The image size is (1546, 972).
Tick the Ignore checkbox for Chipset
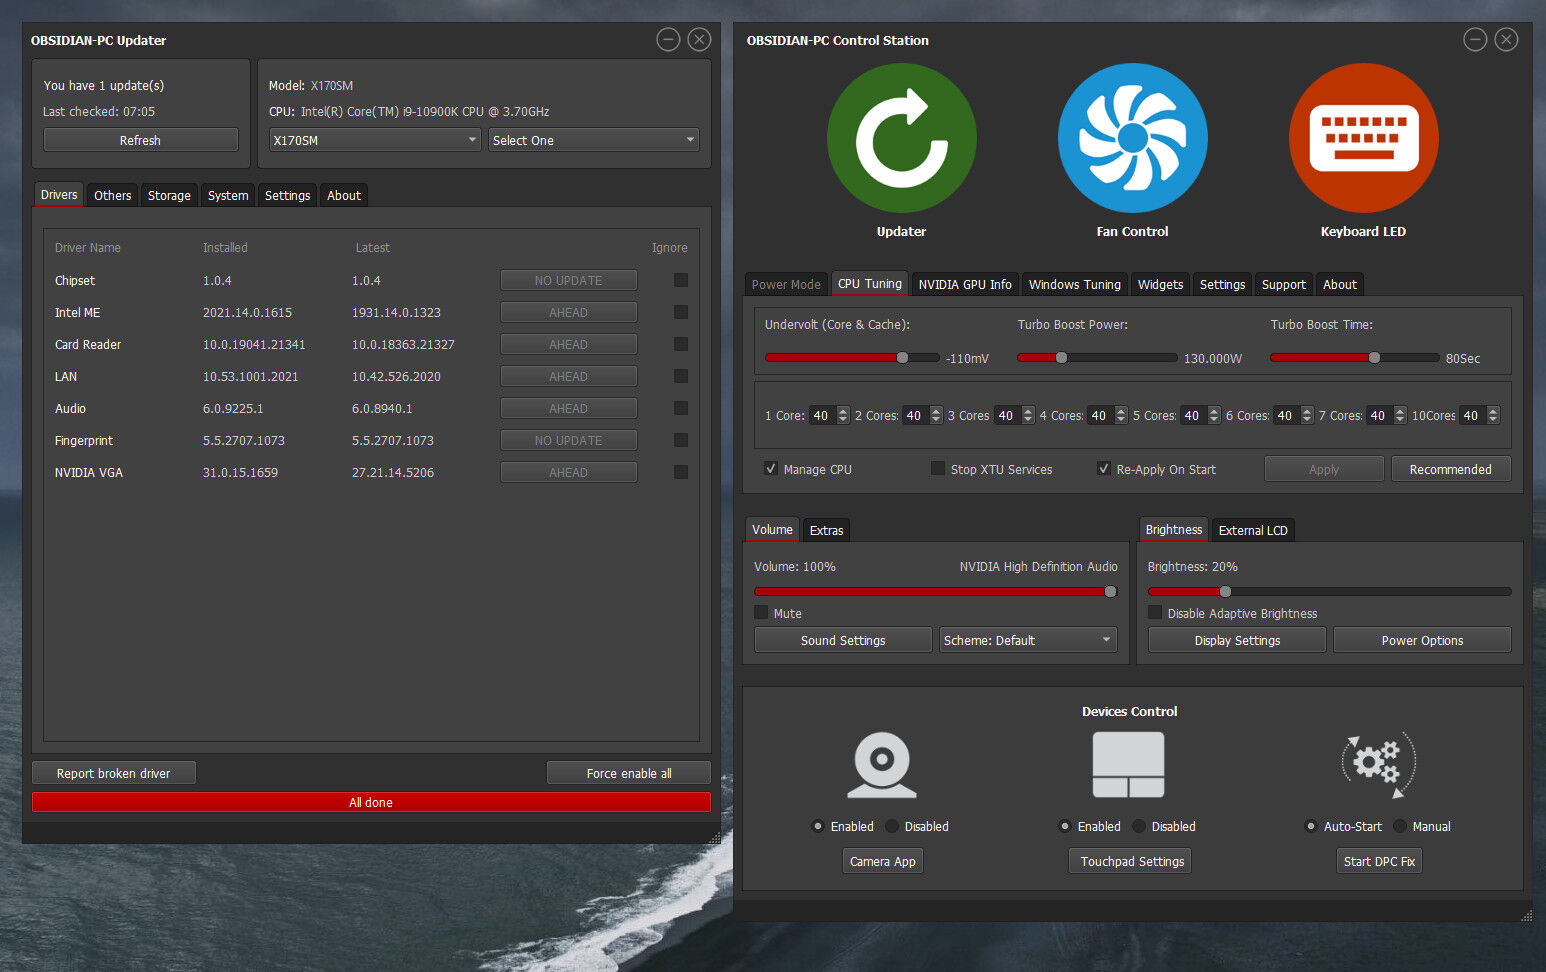[681, 280]
